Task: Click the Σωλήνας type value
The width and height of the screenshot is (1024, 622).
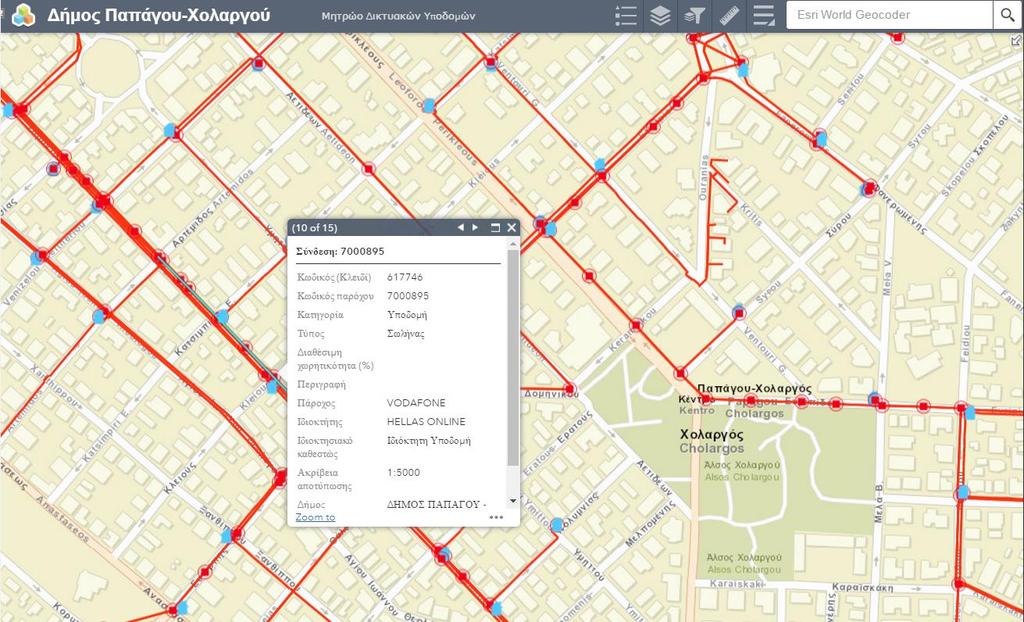Action: (x=406, y=334)
